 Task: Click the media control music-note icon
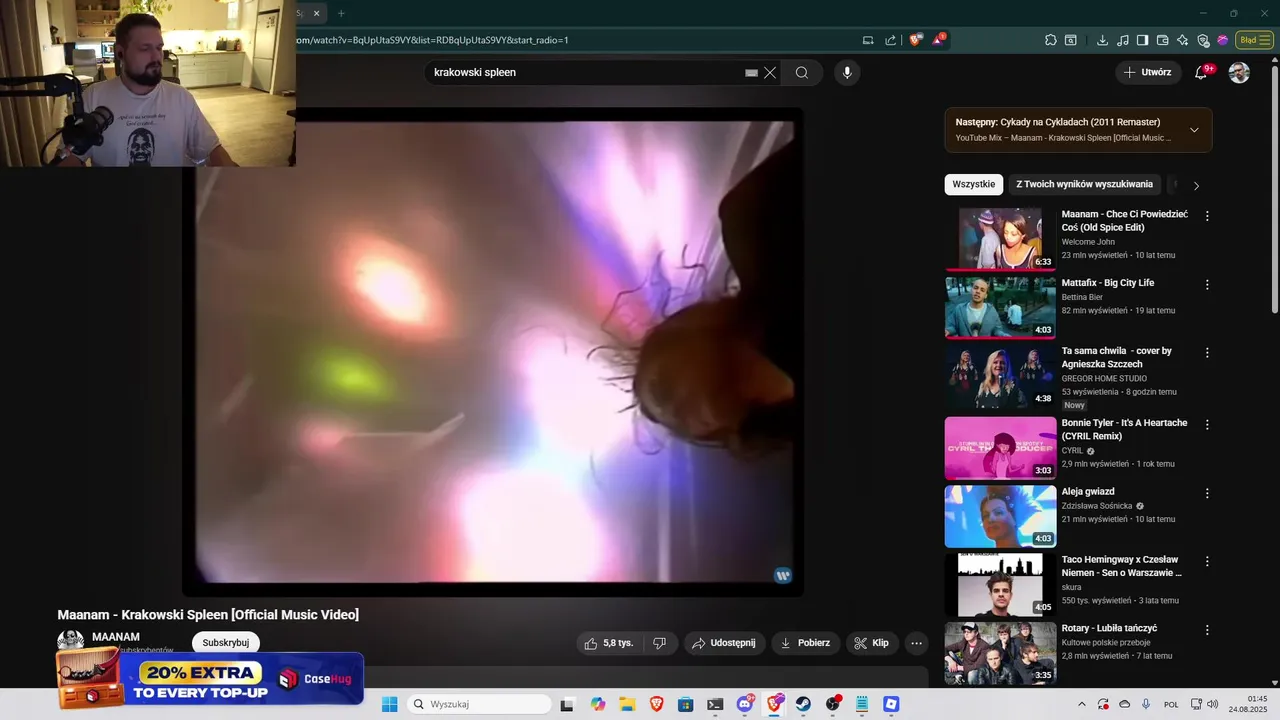(1122, 40)
